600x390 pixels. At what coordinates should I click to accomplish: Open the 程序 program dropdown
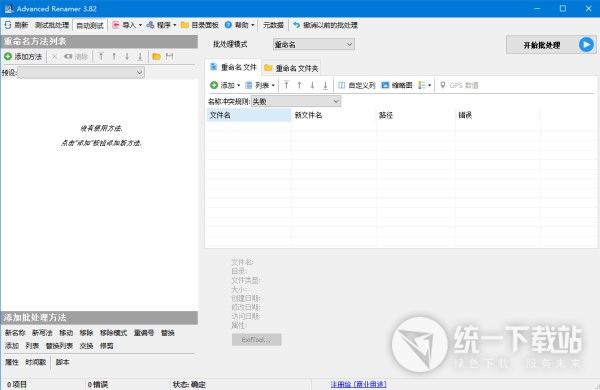tap(161, 25)
